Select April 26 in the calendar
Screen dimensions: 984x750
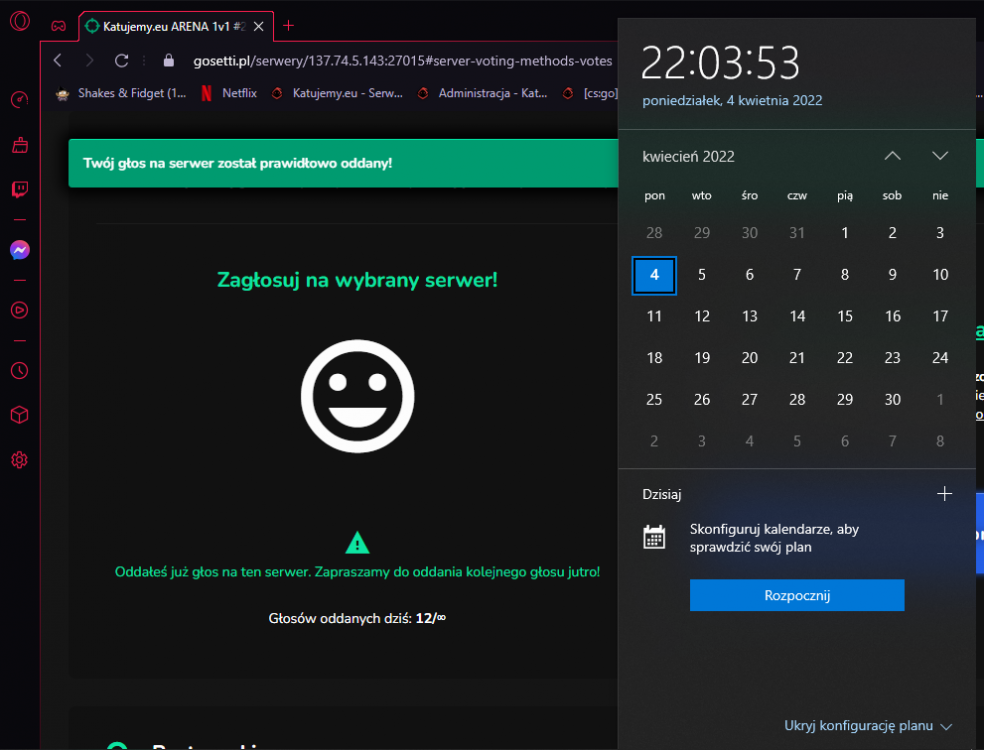pyautogui.click(x=702, y=400)
